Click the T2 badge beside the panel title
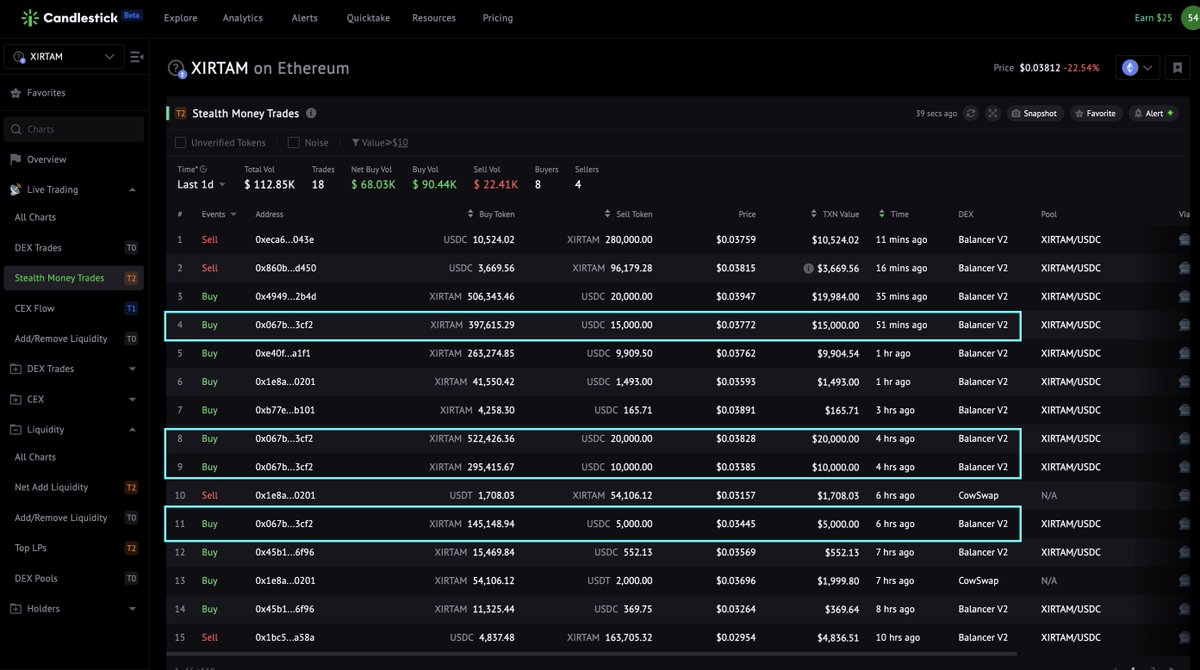The image size is (1200, 670). point(181,113)
